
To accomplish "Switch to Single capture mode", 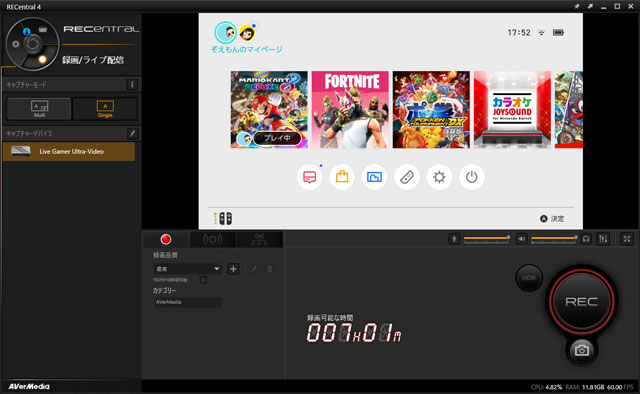I will (x=105, y=109).
